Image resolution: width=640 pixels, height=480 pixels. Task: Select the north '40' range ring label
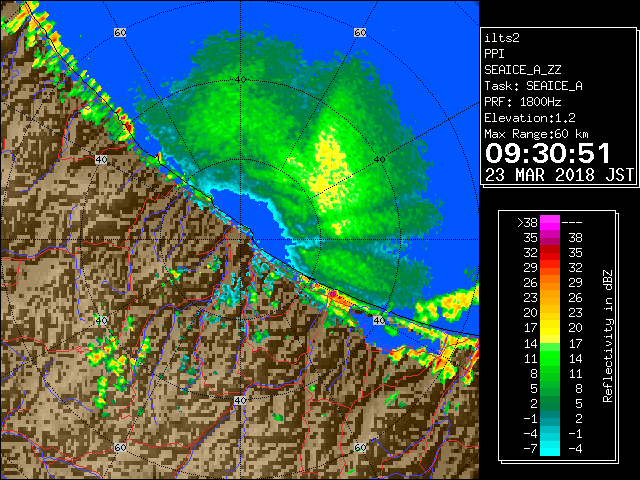240,80
